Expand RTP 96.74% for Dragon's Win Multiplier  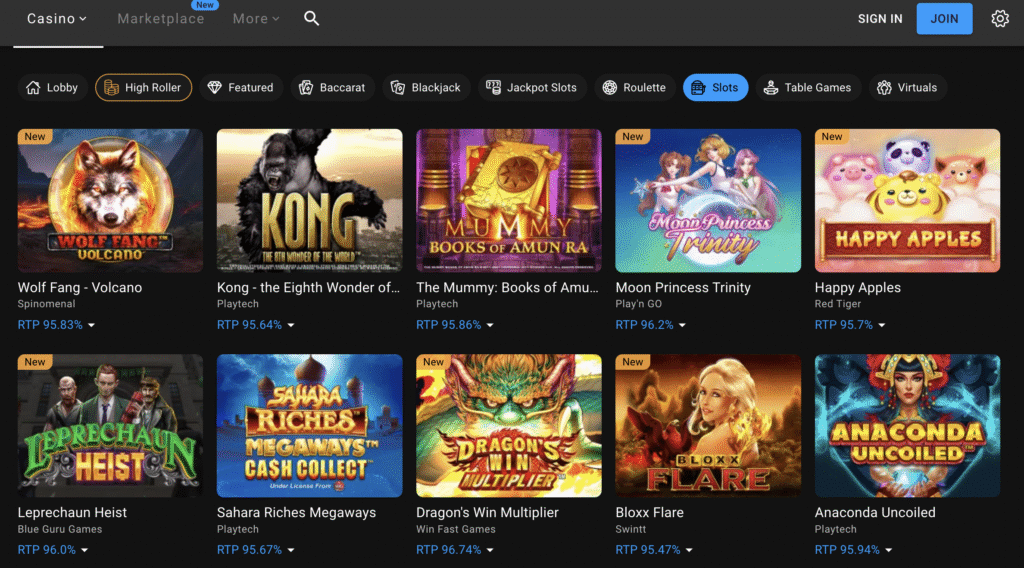point(455,550)
